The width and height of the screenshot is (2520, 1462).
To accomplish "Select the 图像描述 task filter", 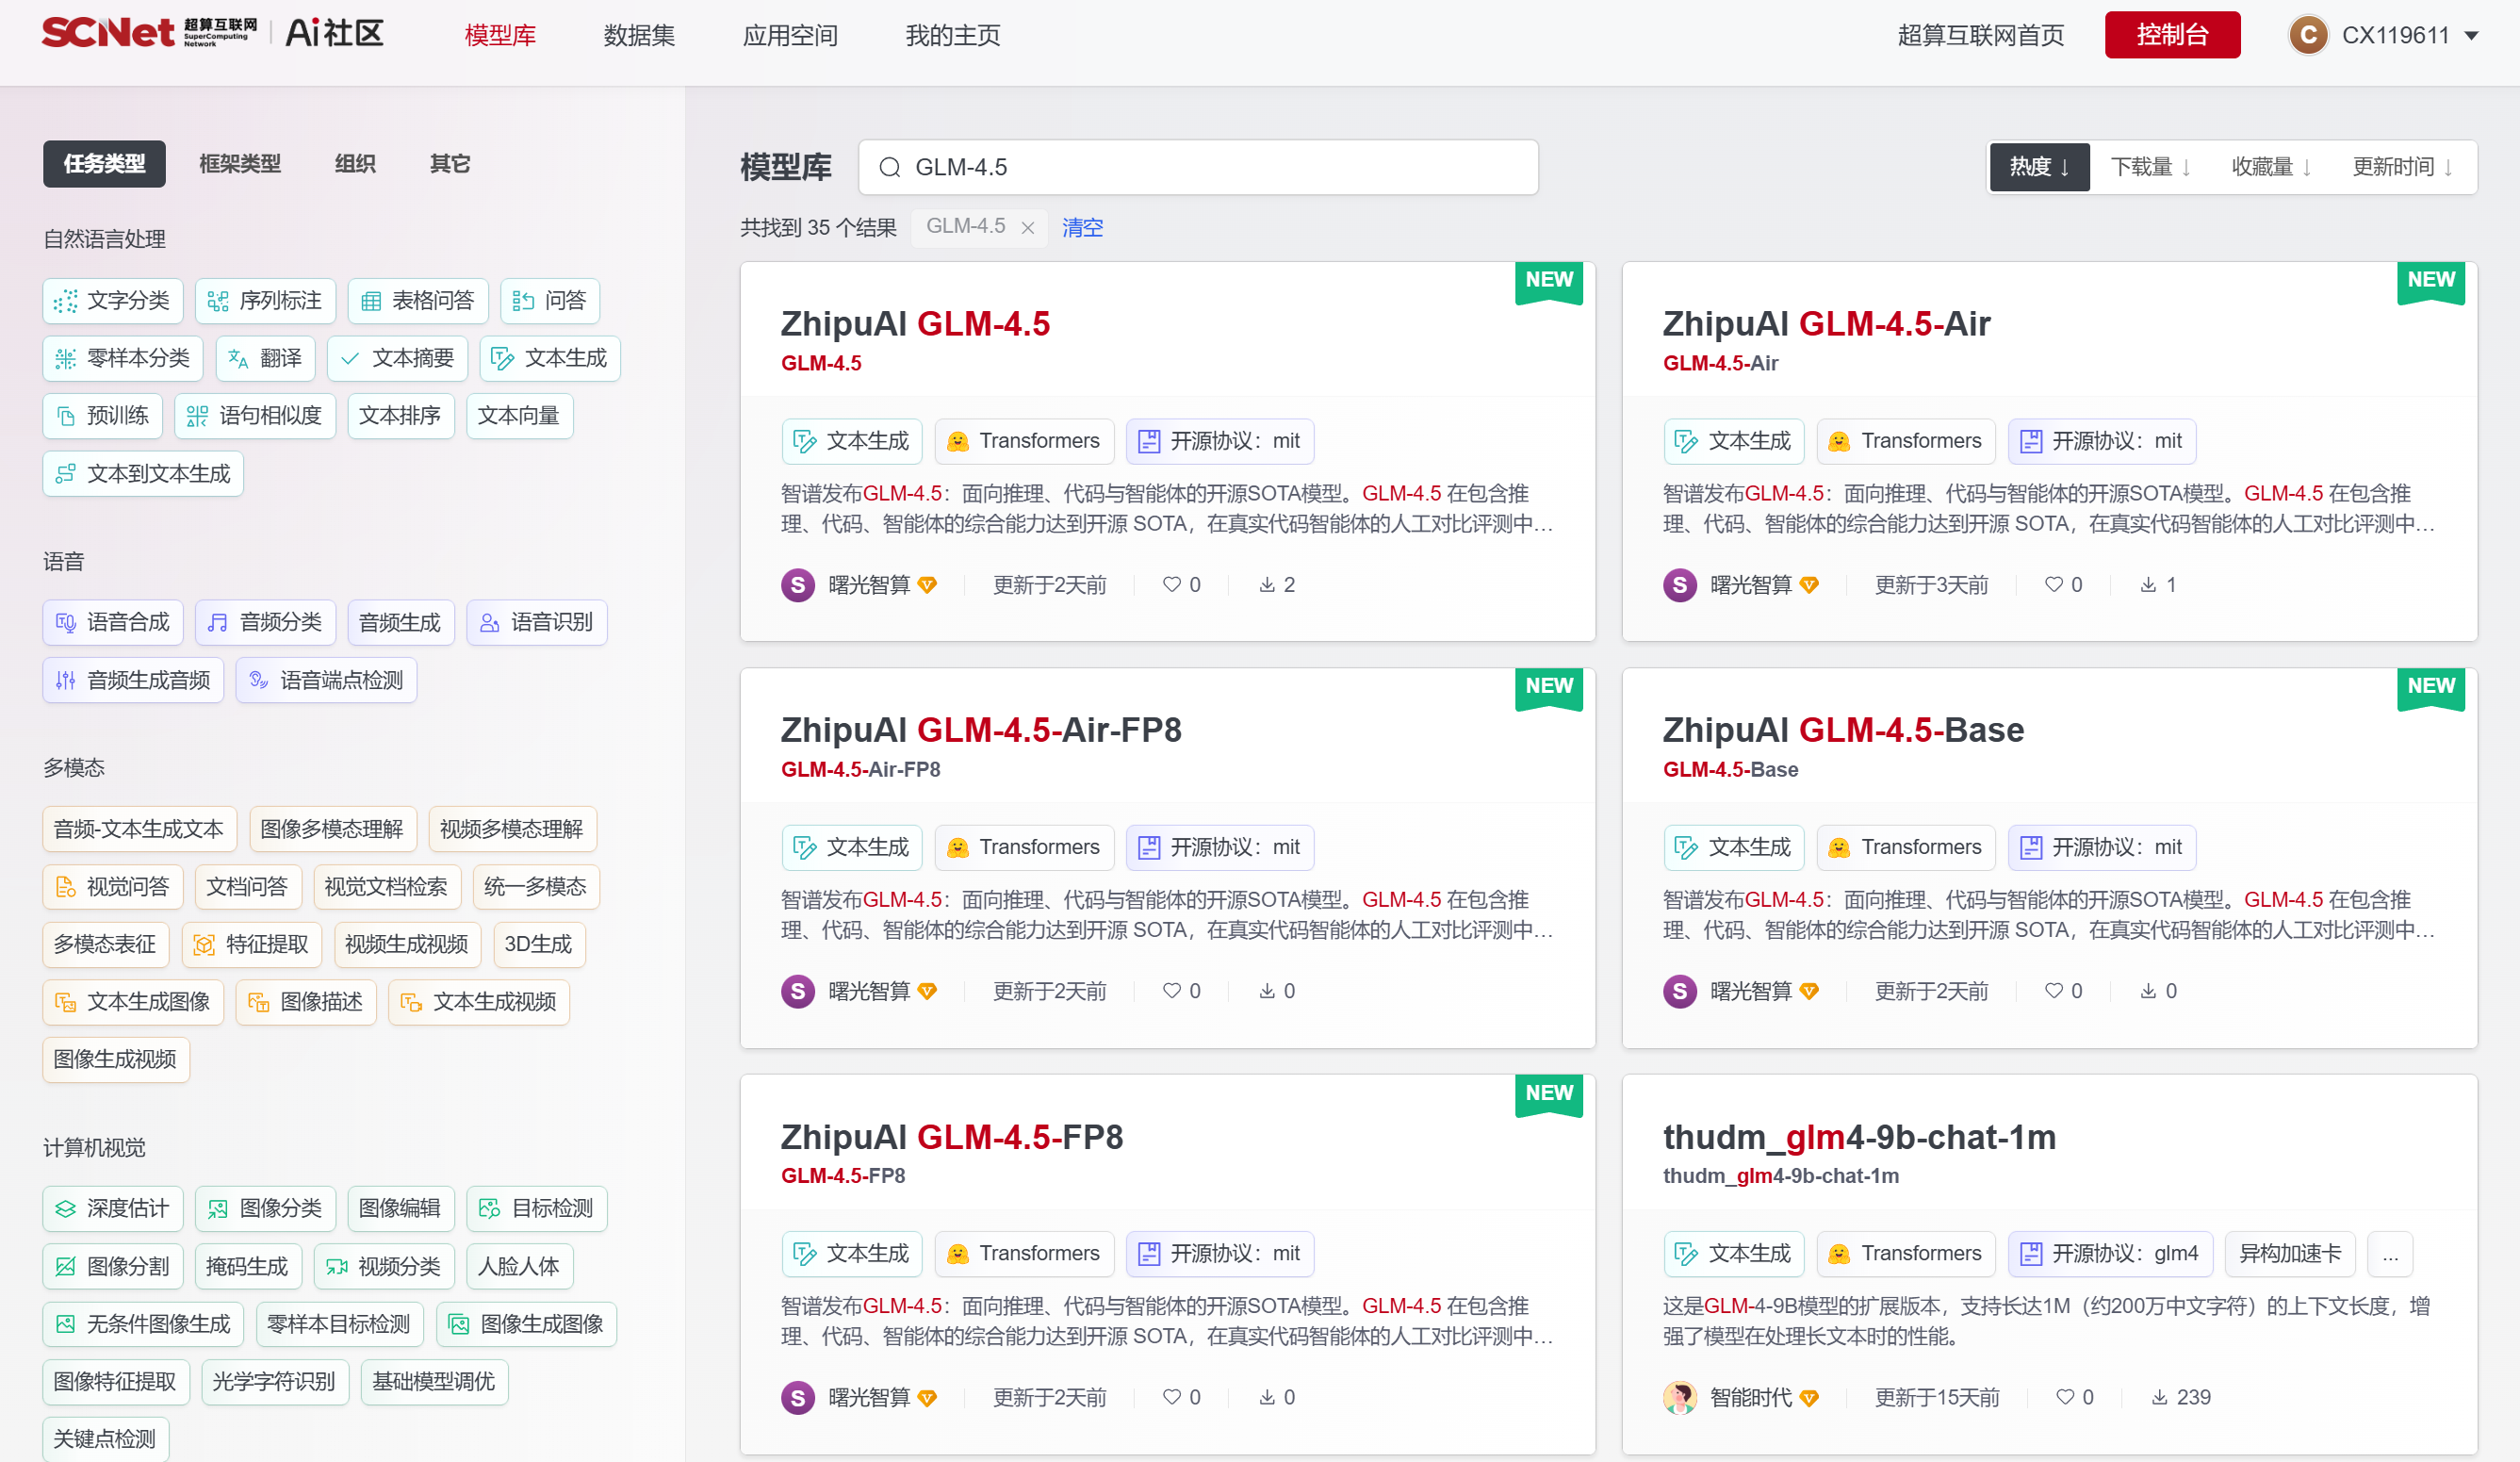I will [x=306, y=1002].
